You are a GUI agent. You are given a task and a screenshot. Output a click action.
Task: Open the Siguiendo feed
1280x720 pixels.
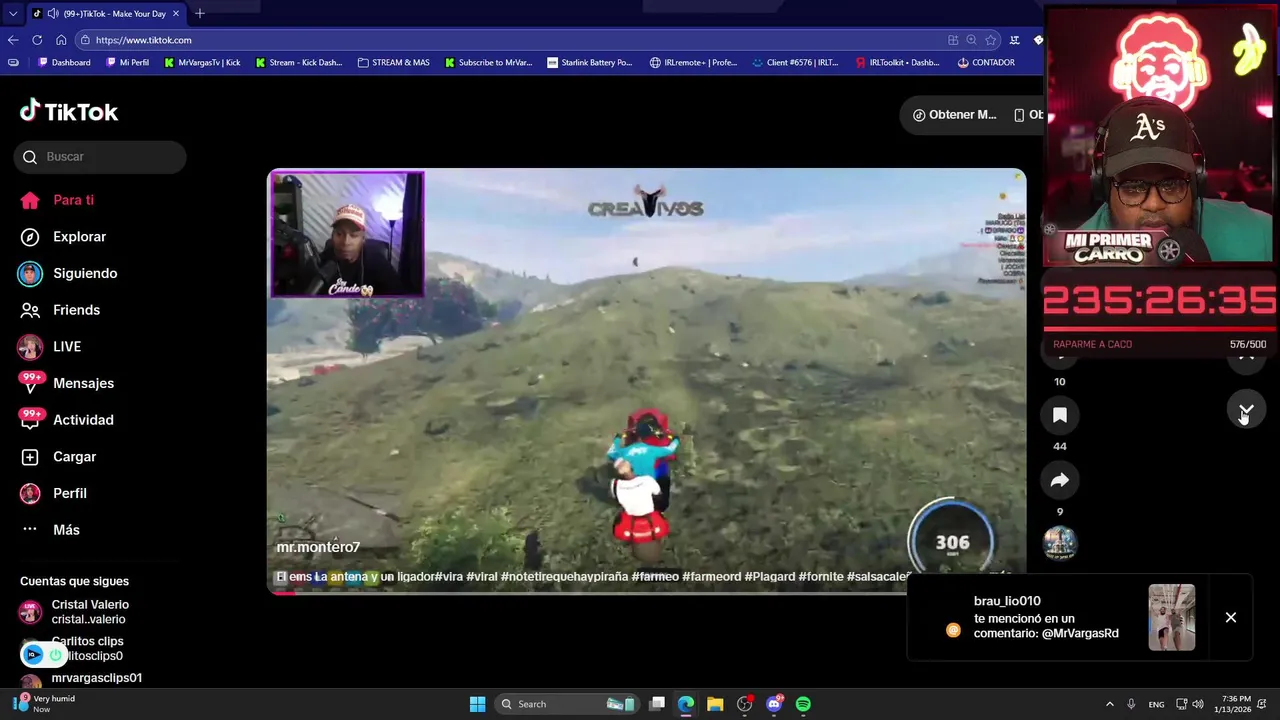(68, 273)
